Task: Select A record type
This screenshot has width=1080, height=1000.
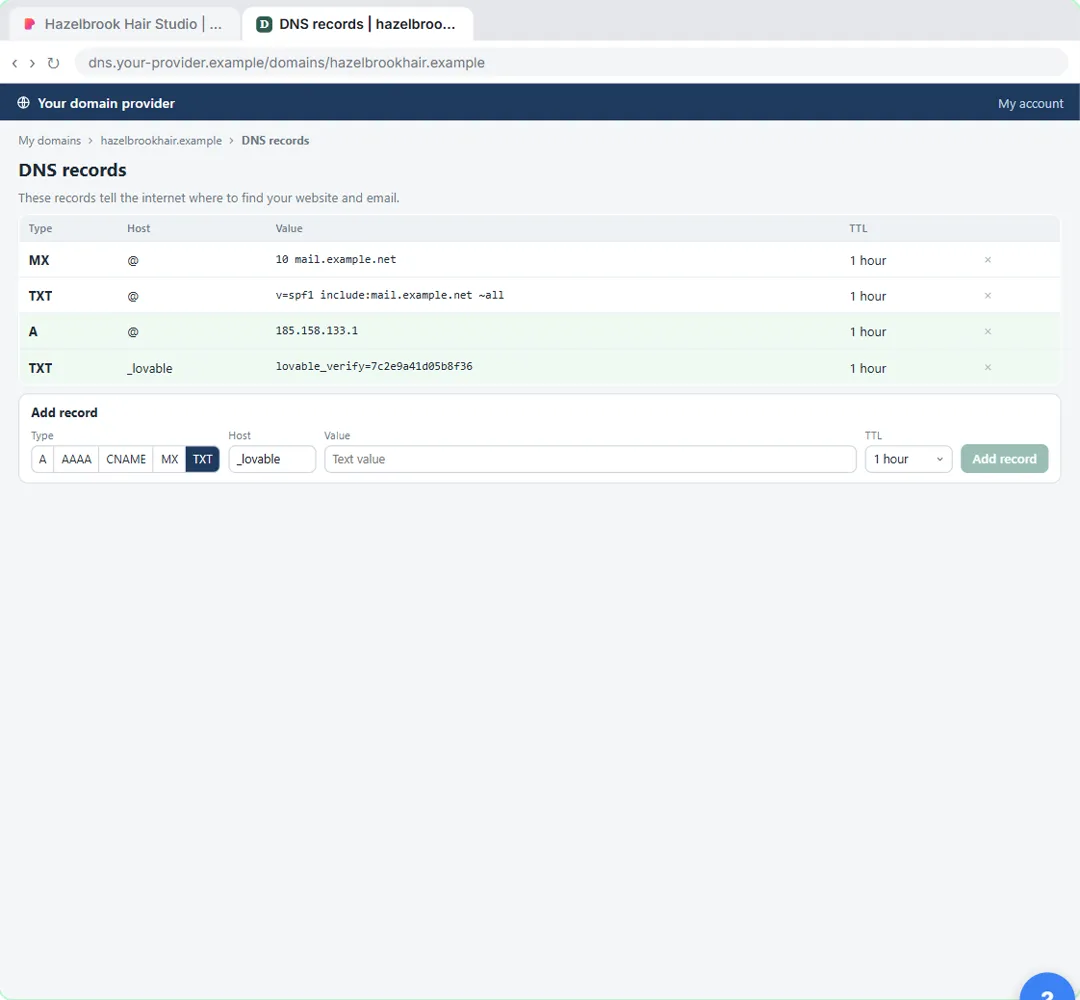Action: (x=43, y=459)
